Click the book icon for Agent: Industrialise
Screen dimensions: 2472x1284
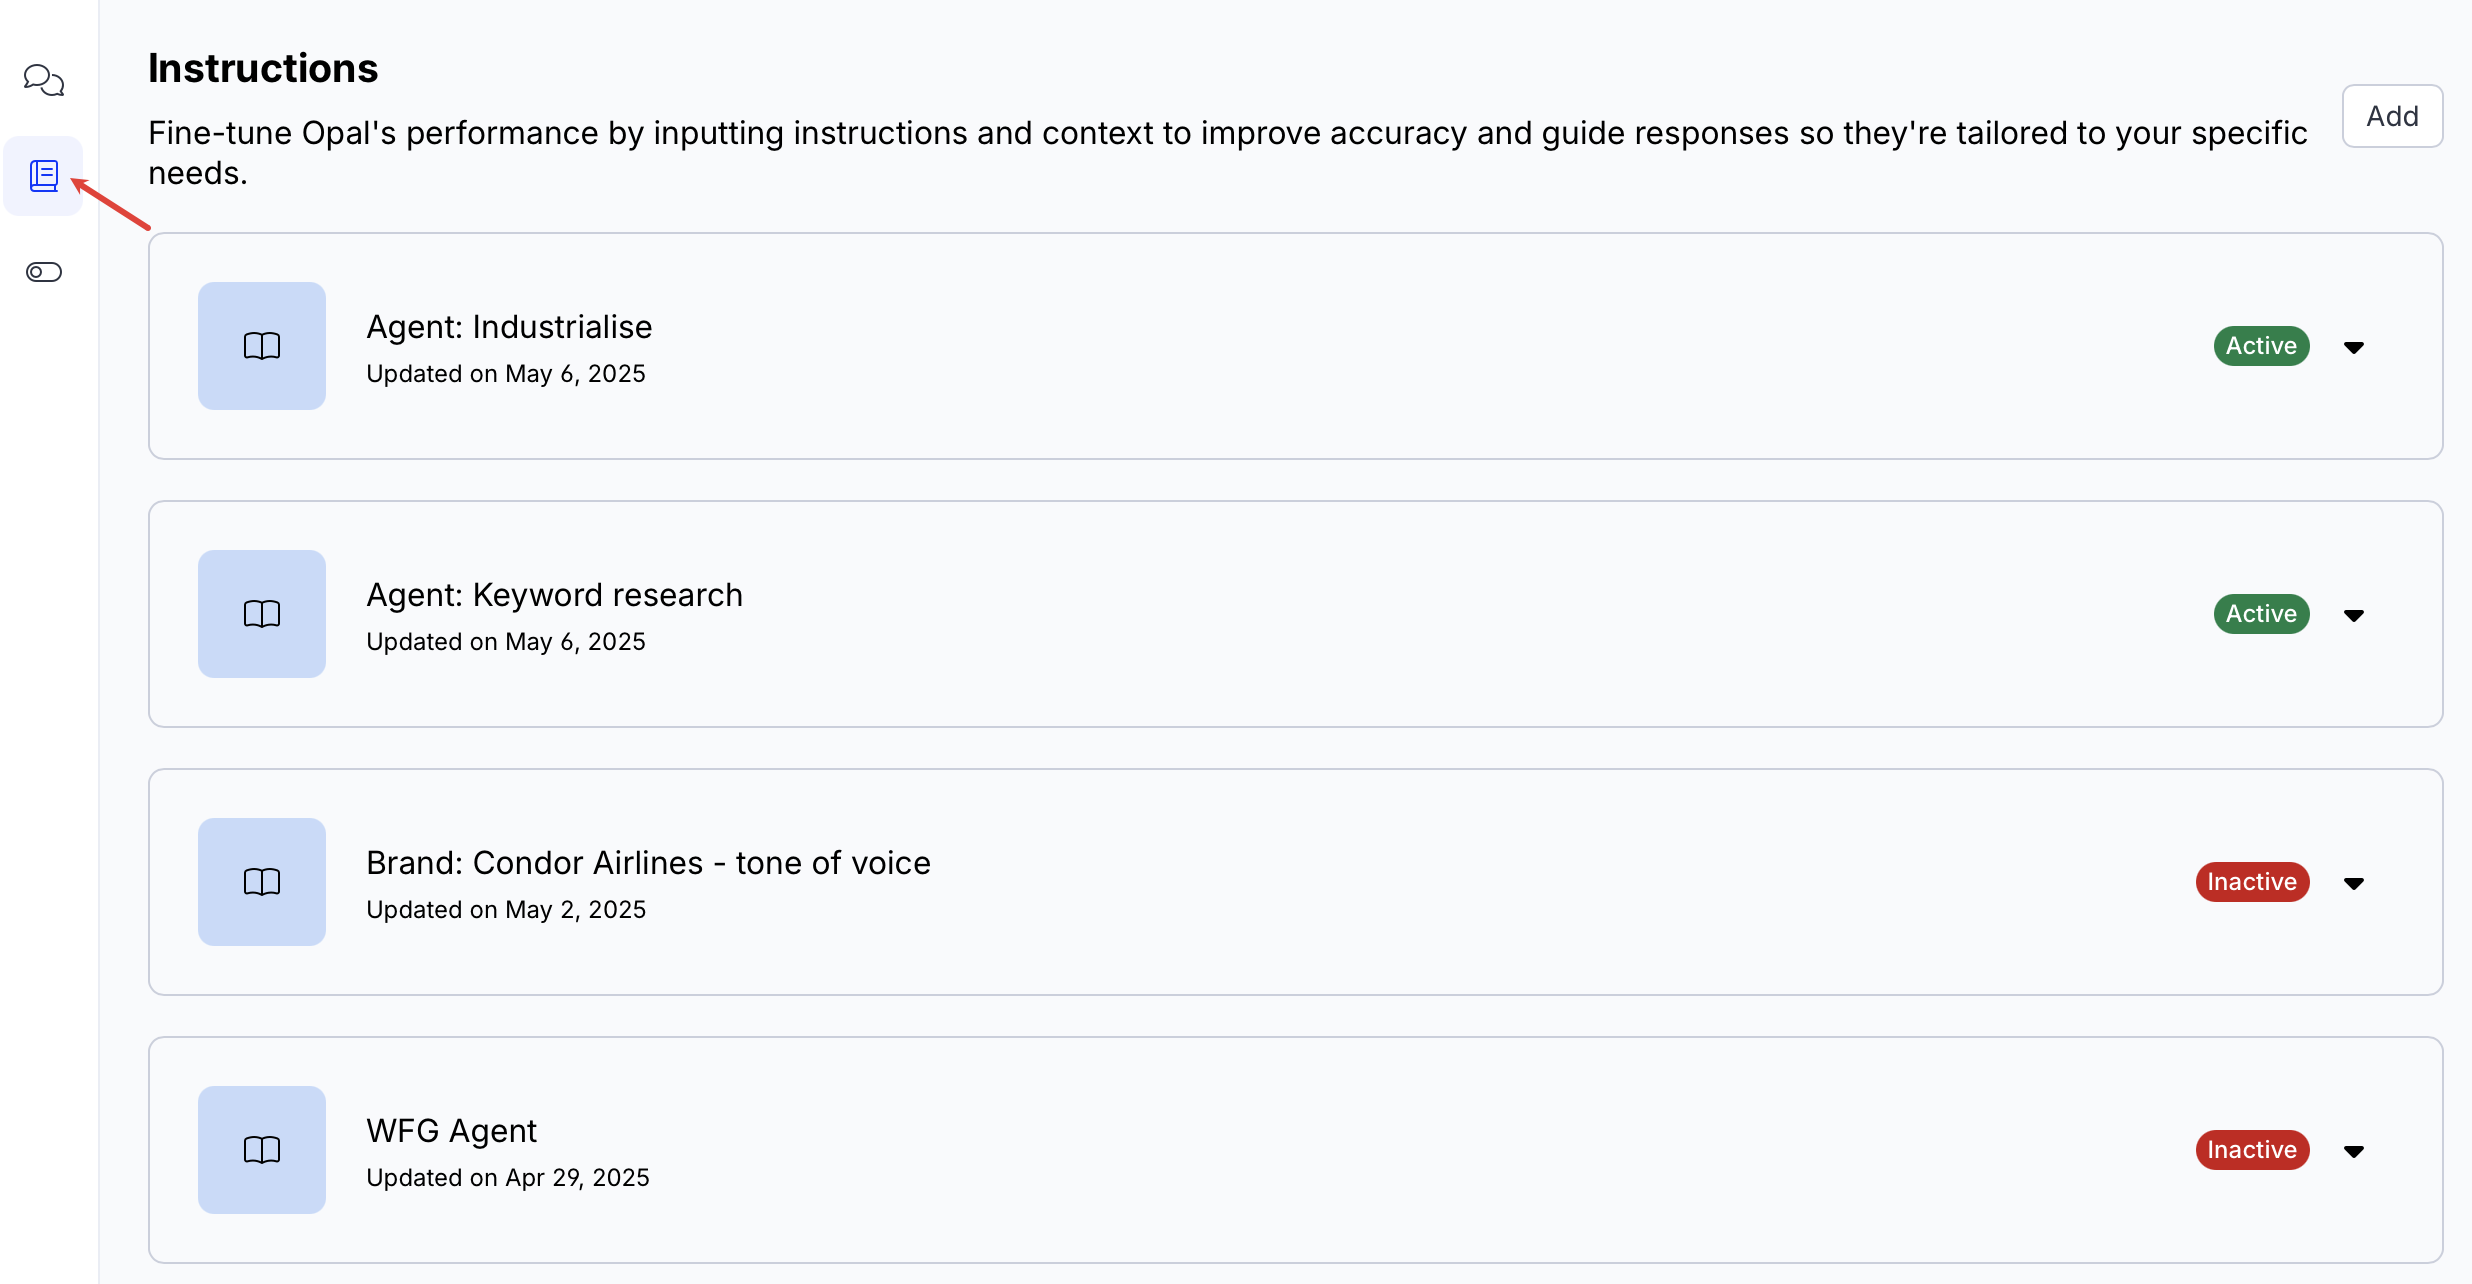262,346
